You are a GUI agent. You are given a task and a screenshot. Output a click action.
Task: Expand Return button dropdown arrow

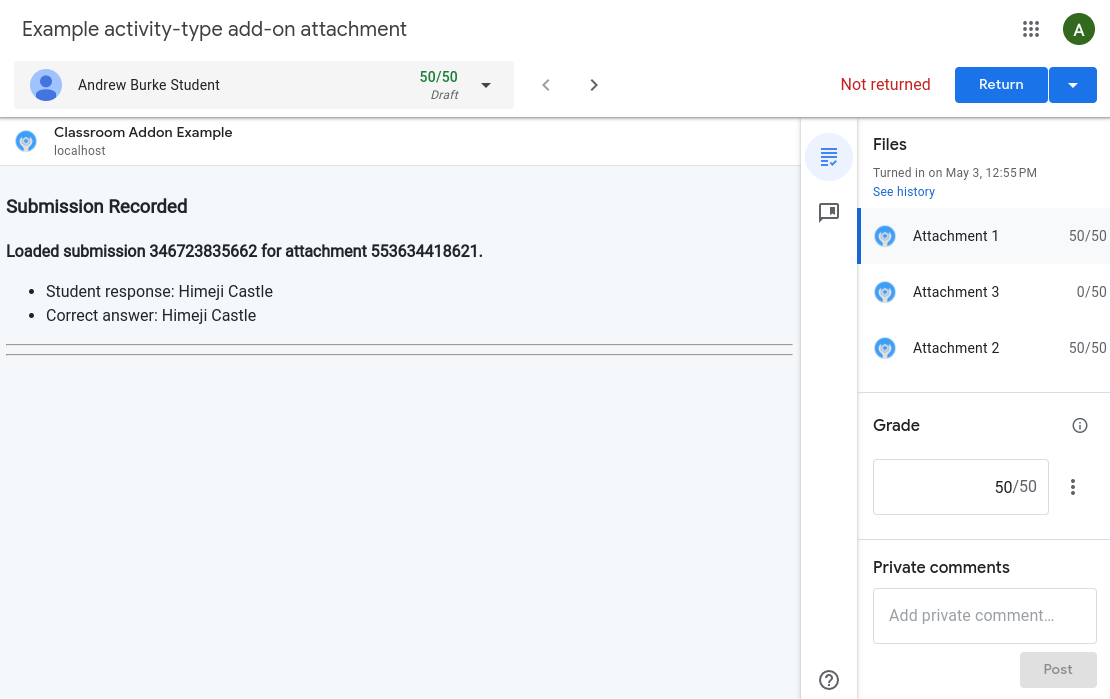click(x=1073, y=85)
